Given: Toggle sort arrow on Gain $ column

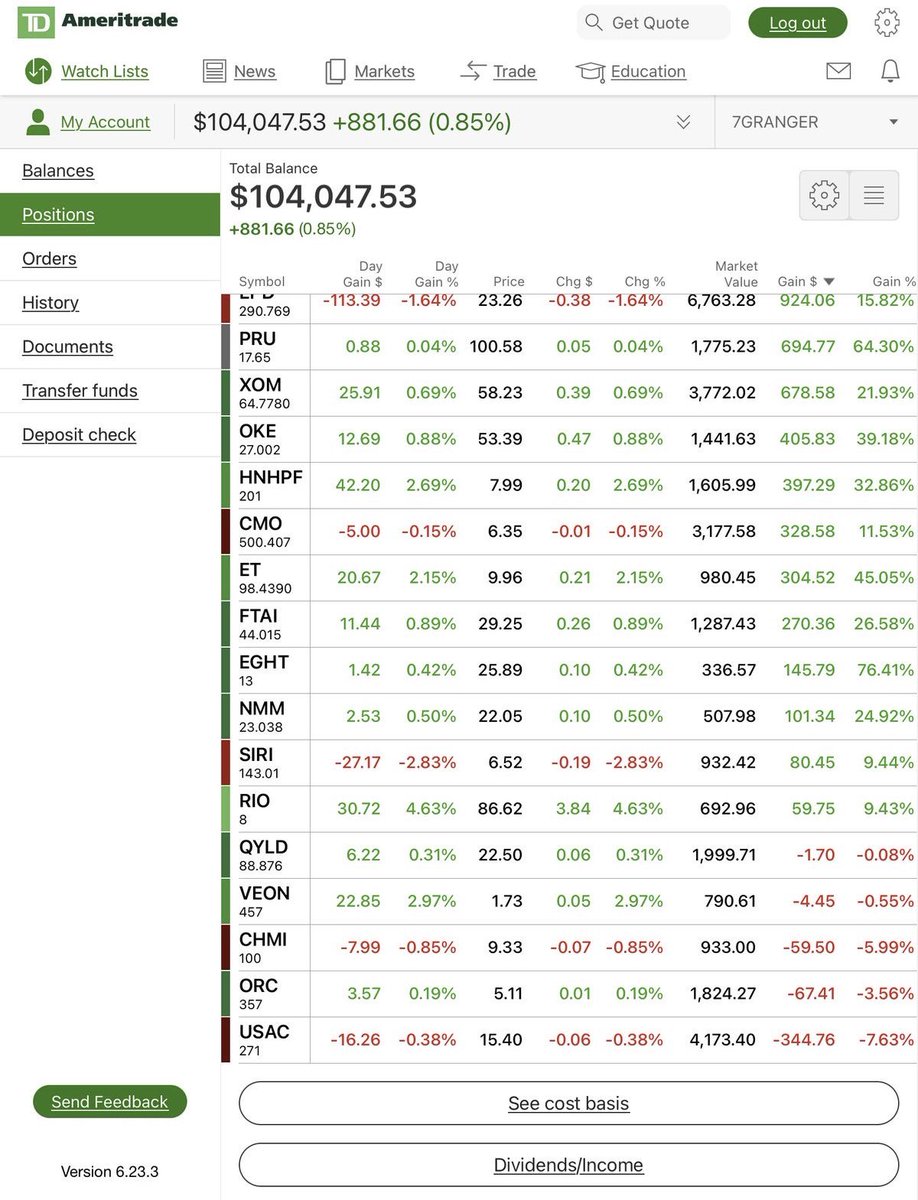Looking at the screenshot, I should coord(829,282).
